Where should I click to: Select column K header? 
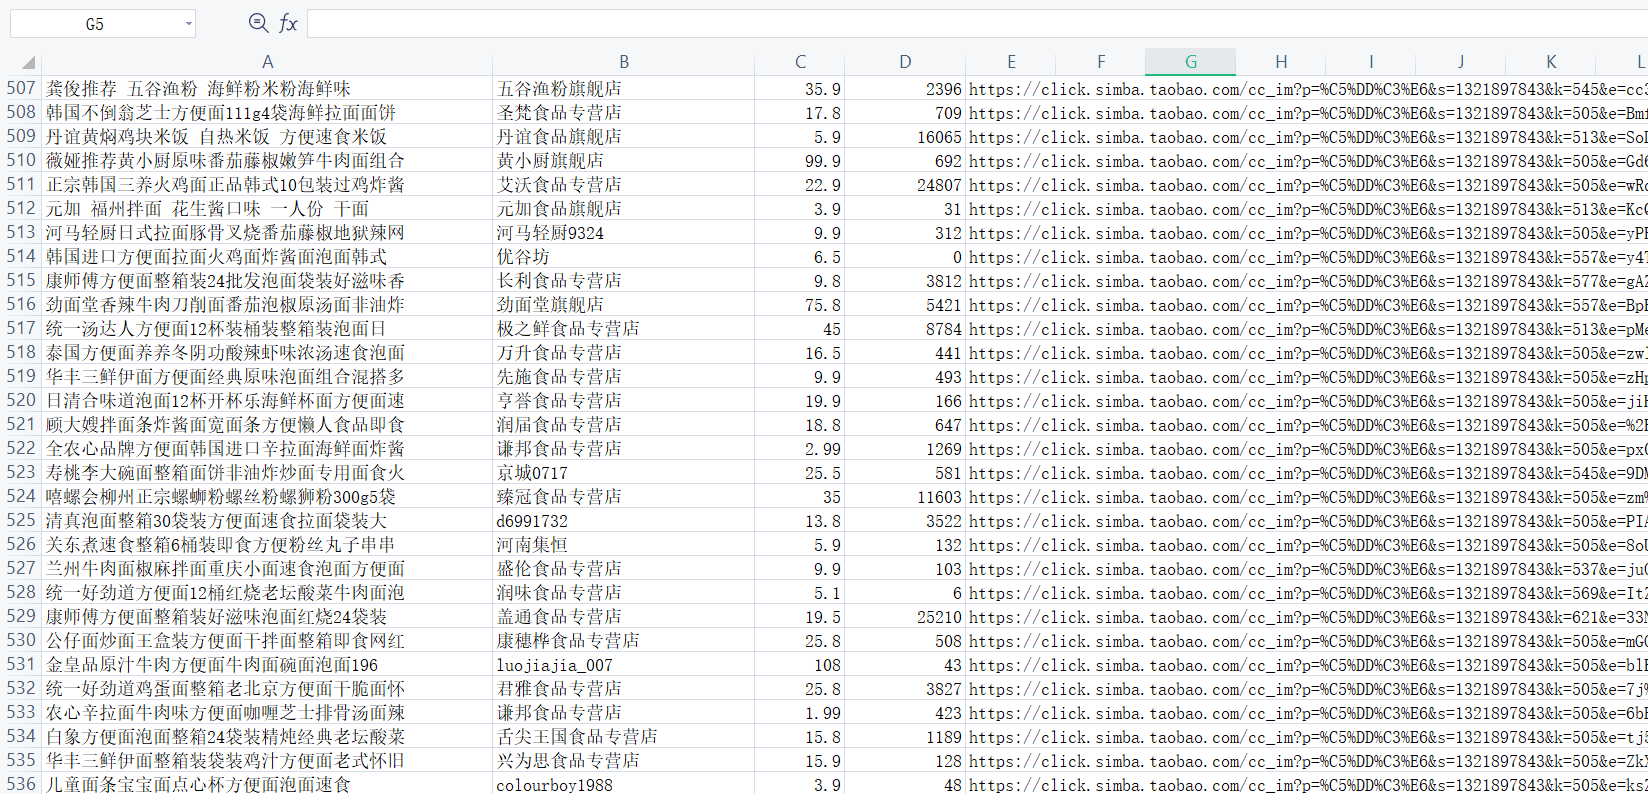click(1551, 62)
